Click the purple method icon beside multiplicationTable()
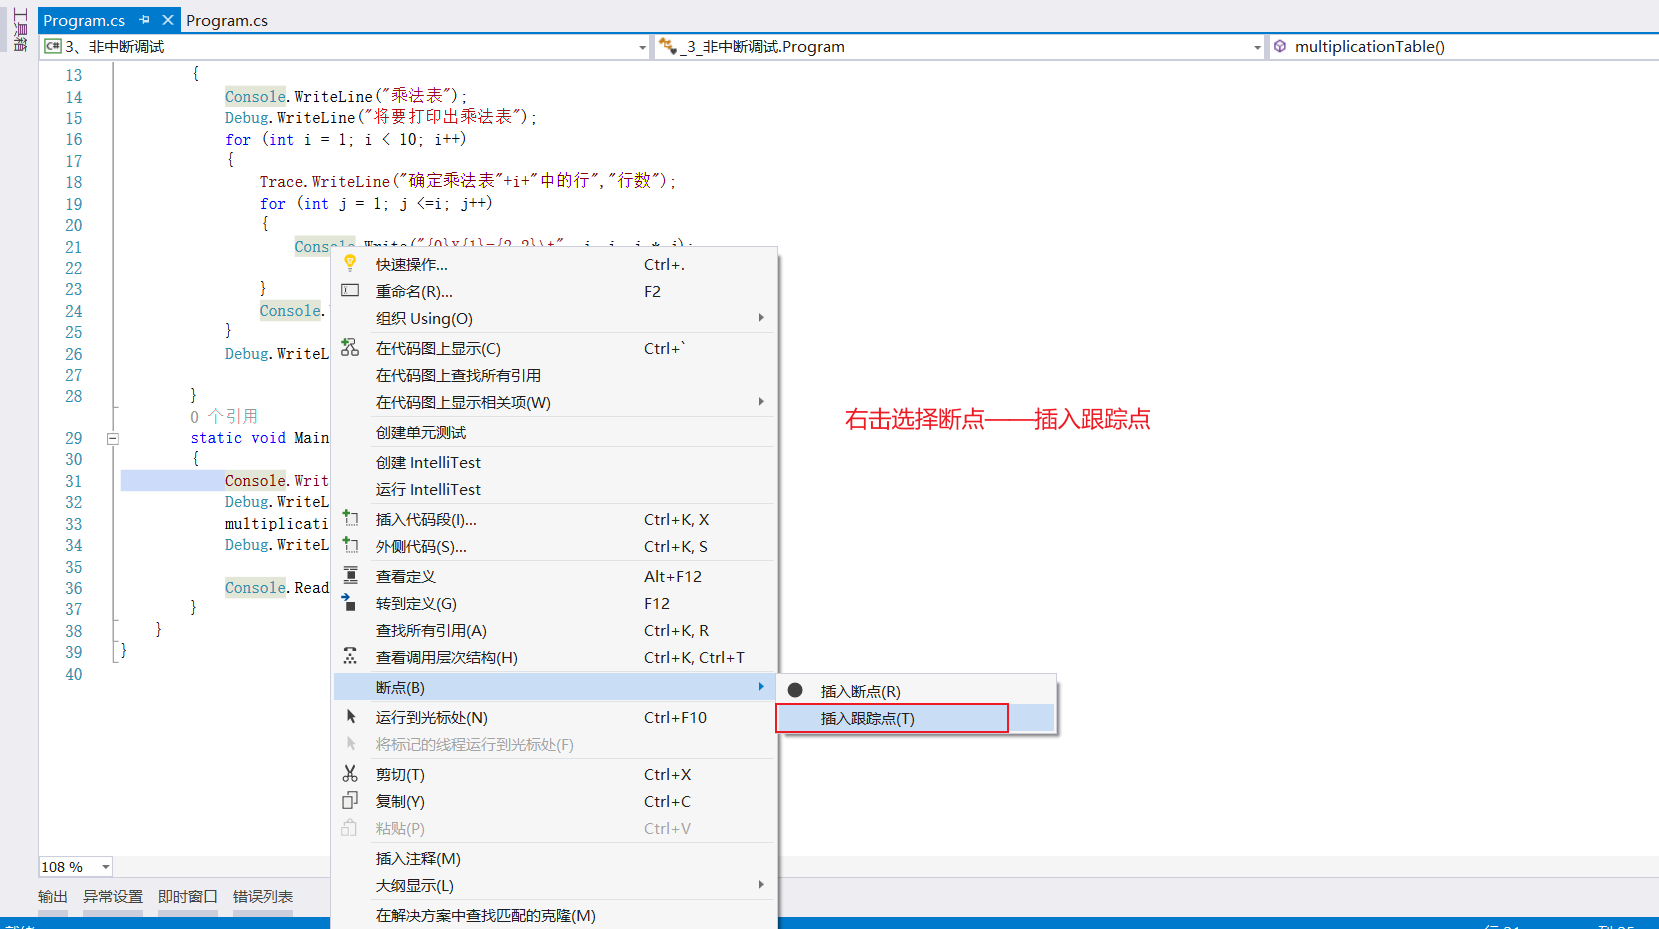 click(1281, 46)
